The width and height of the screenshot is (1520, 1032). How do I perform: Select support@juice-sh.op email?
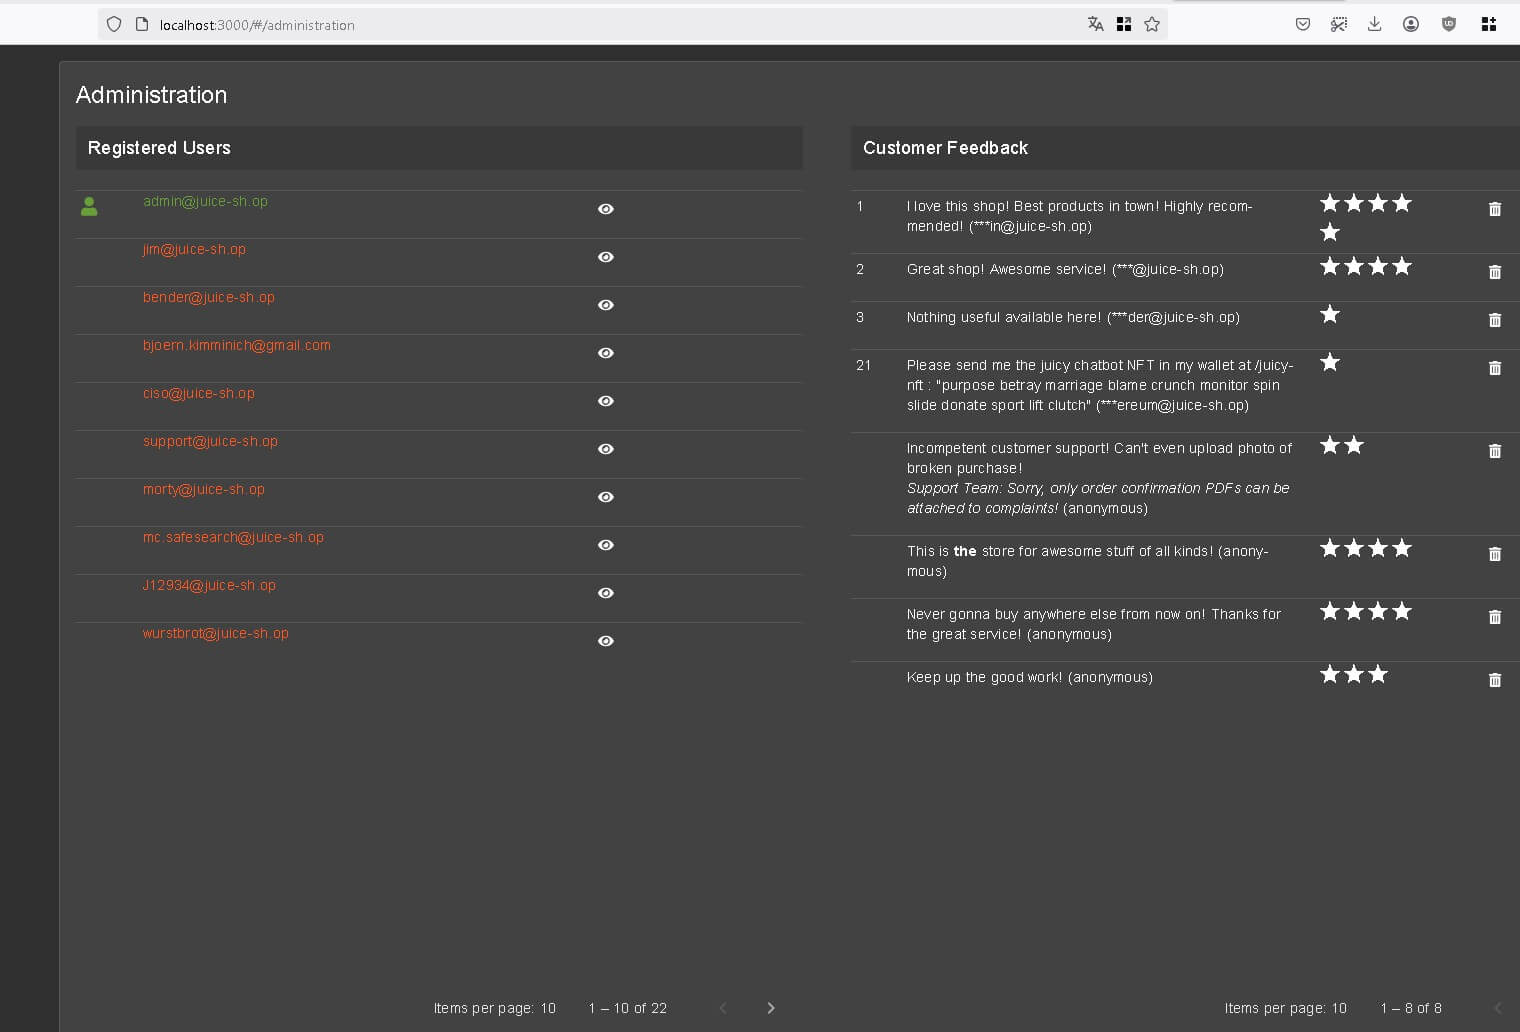pyautogui.click(x=210, y=441)
